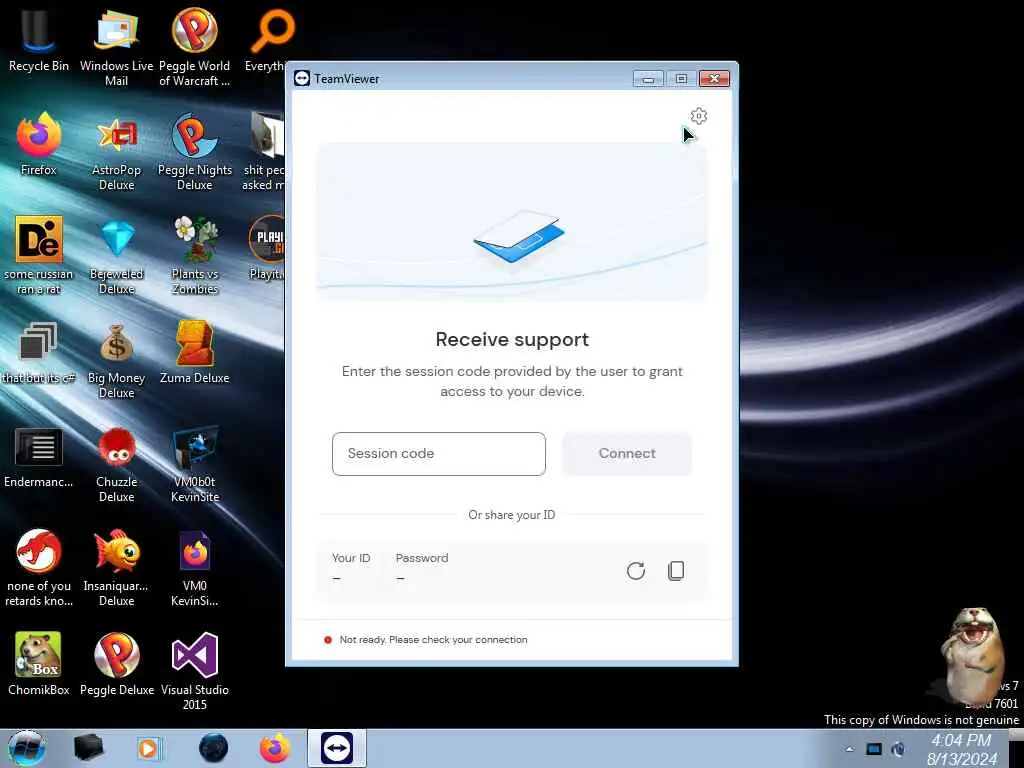Select Bejeweled Deluxe desktop icon
This screenshot has height=768, width=1024.
[116, 256]
